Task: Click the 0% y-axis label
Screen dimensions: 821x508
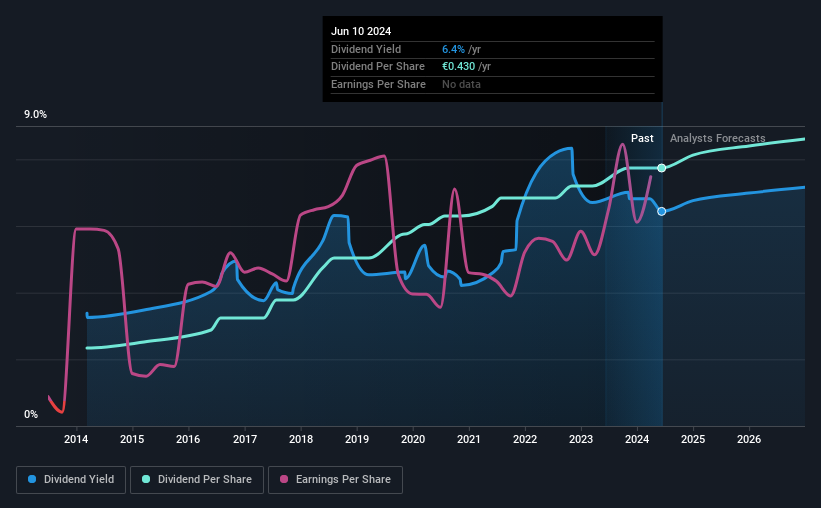Action: point(31,414)
